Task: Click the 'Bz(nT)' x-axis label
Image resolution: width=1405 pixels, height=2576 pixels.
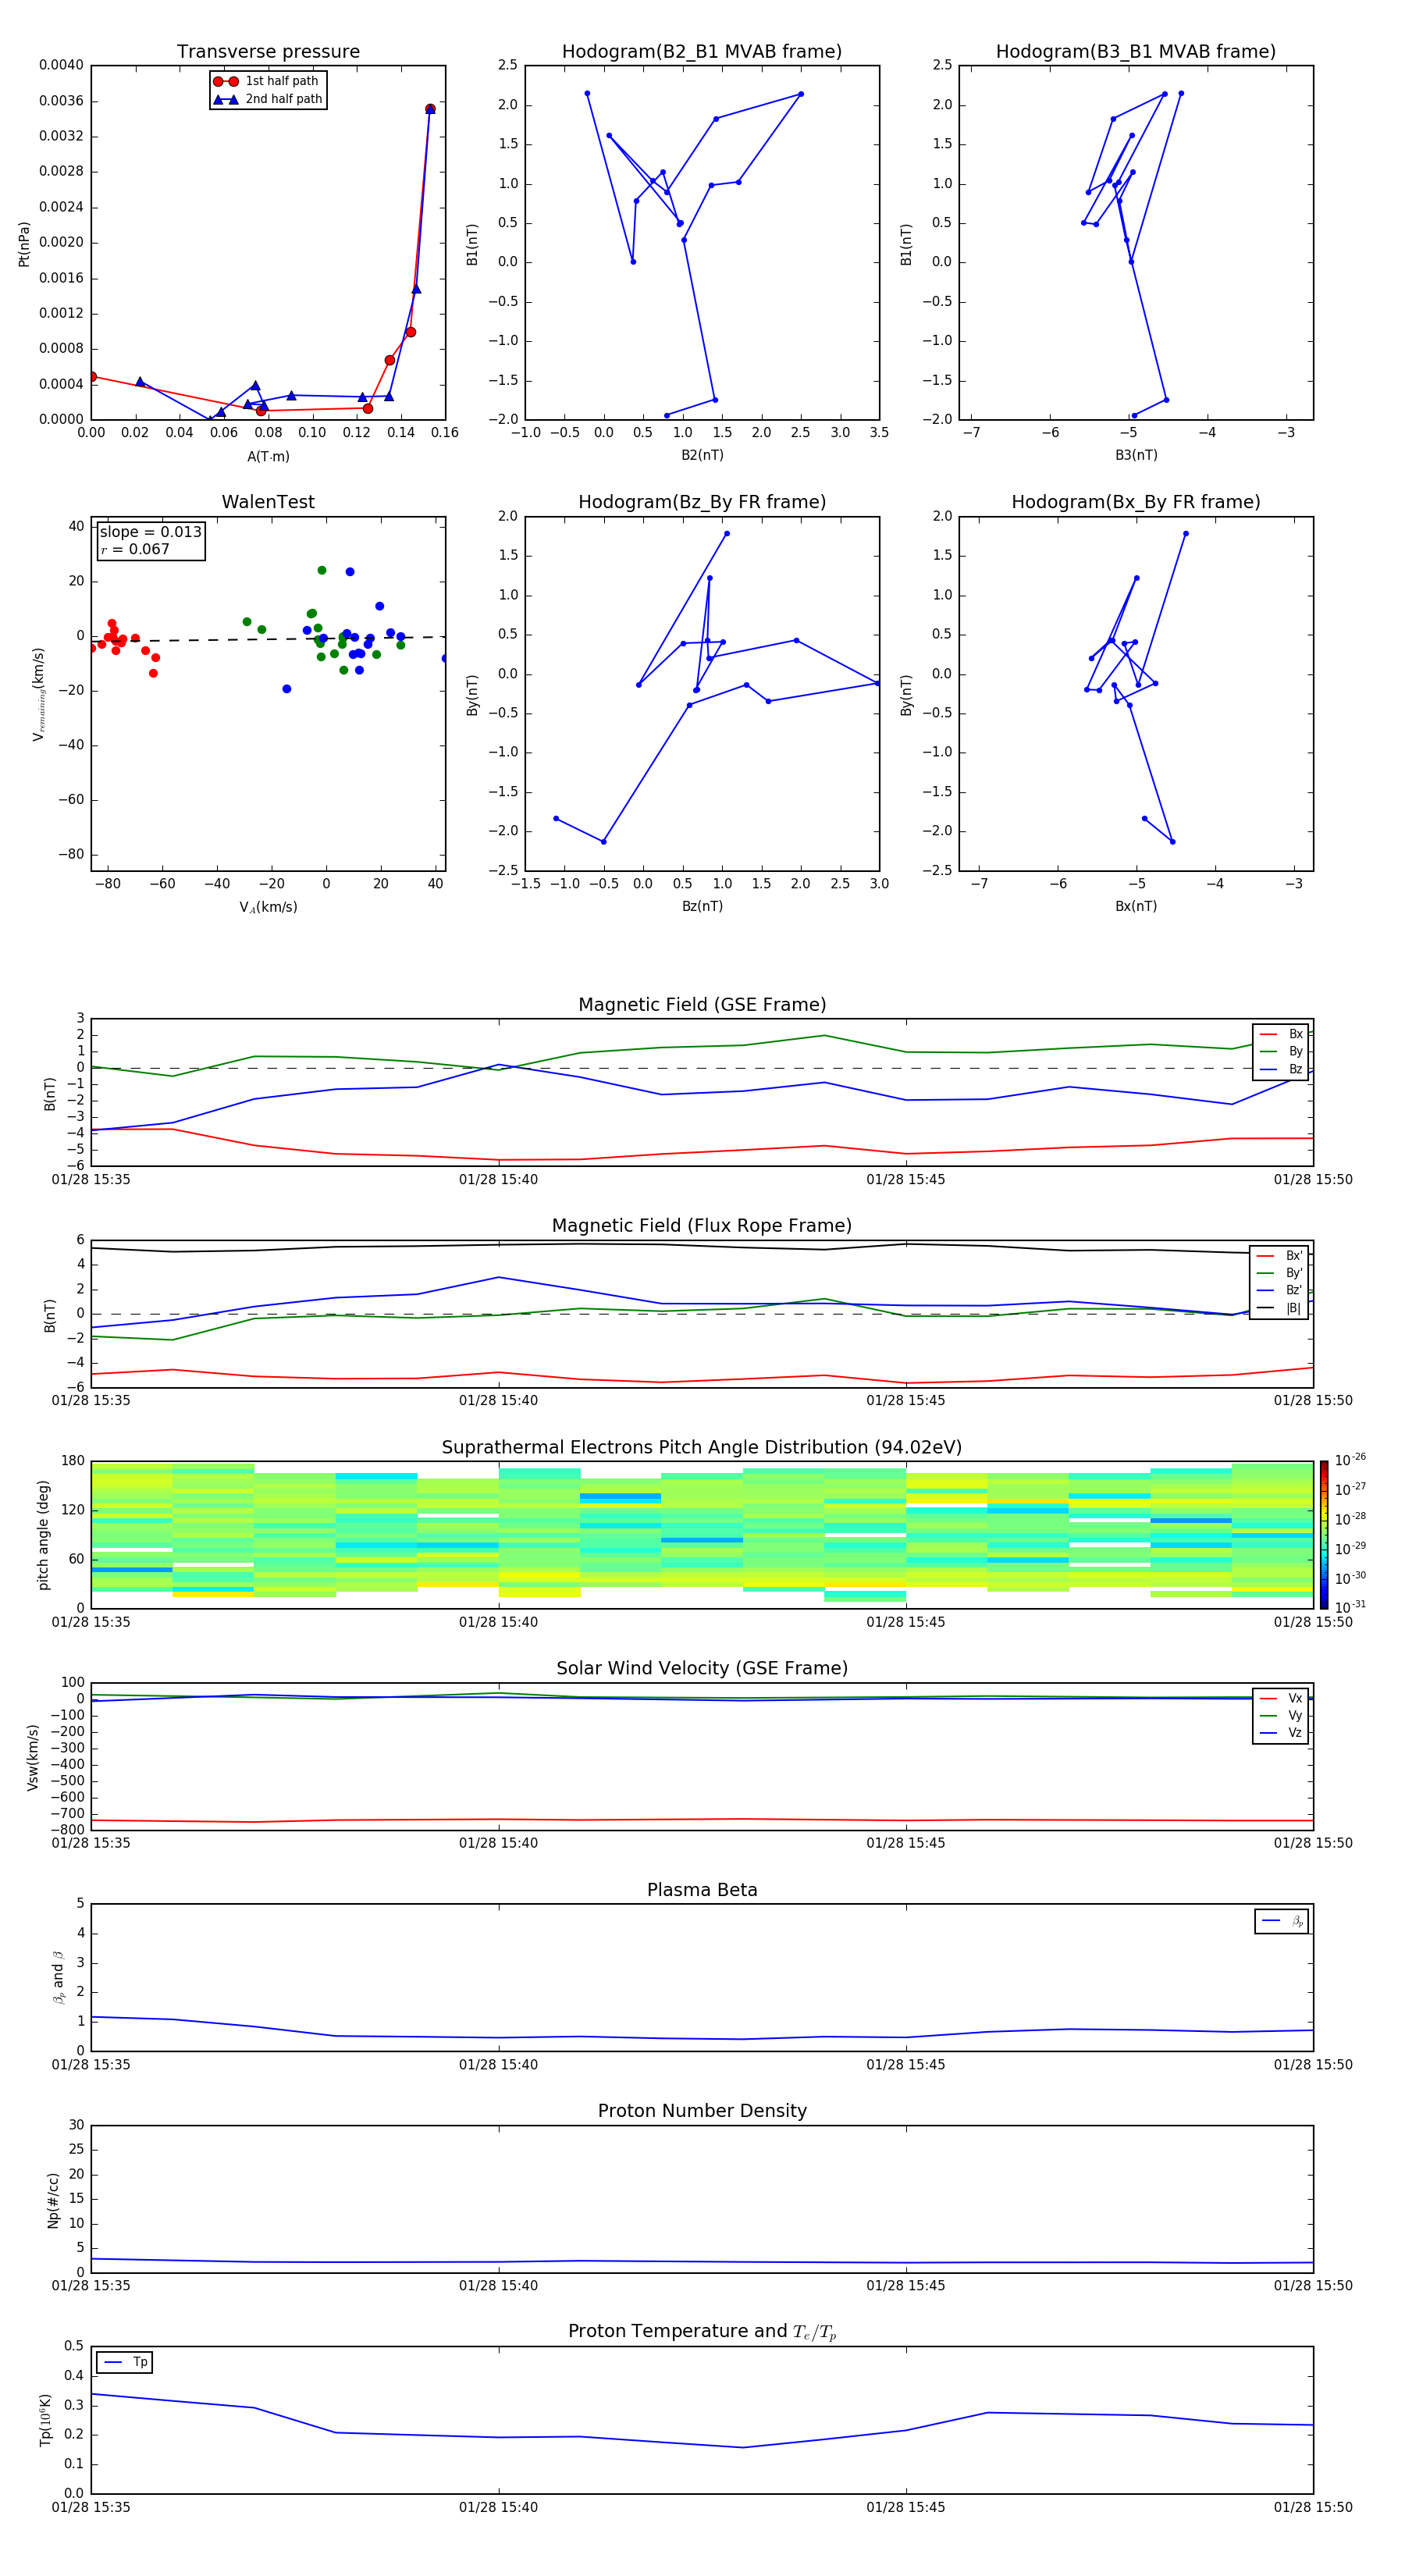Action: point(702,906)
